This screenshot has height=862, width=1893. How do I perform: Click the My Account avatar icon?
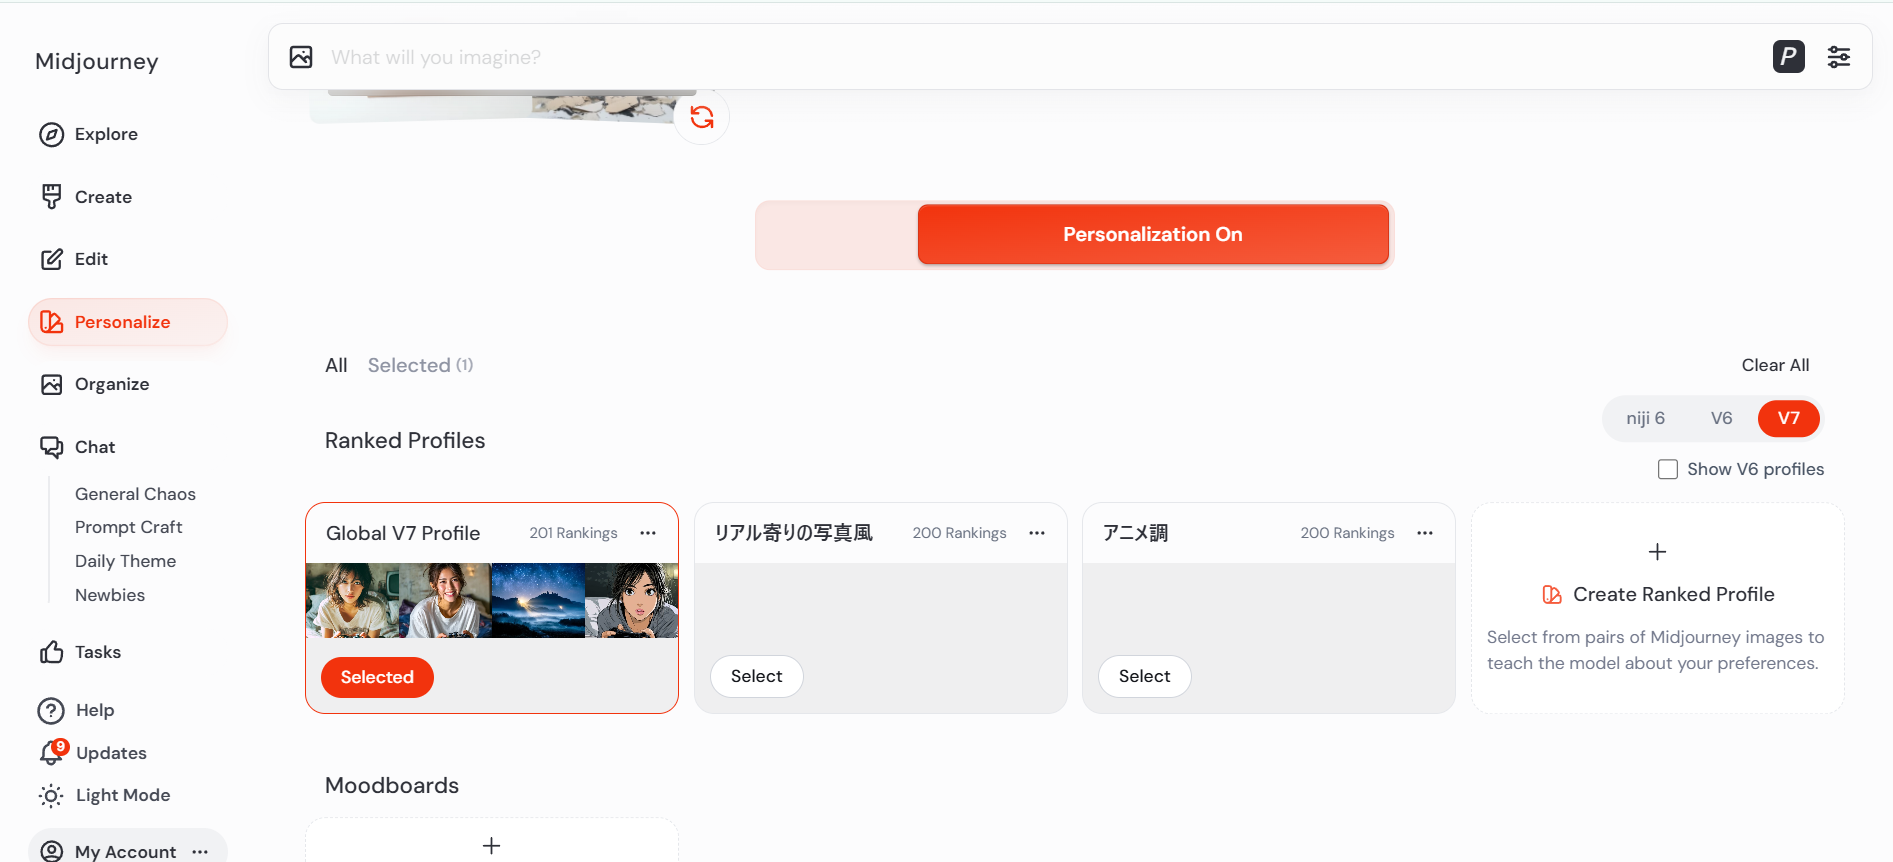point(51,851)
